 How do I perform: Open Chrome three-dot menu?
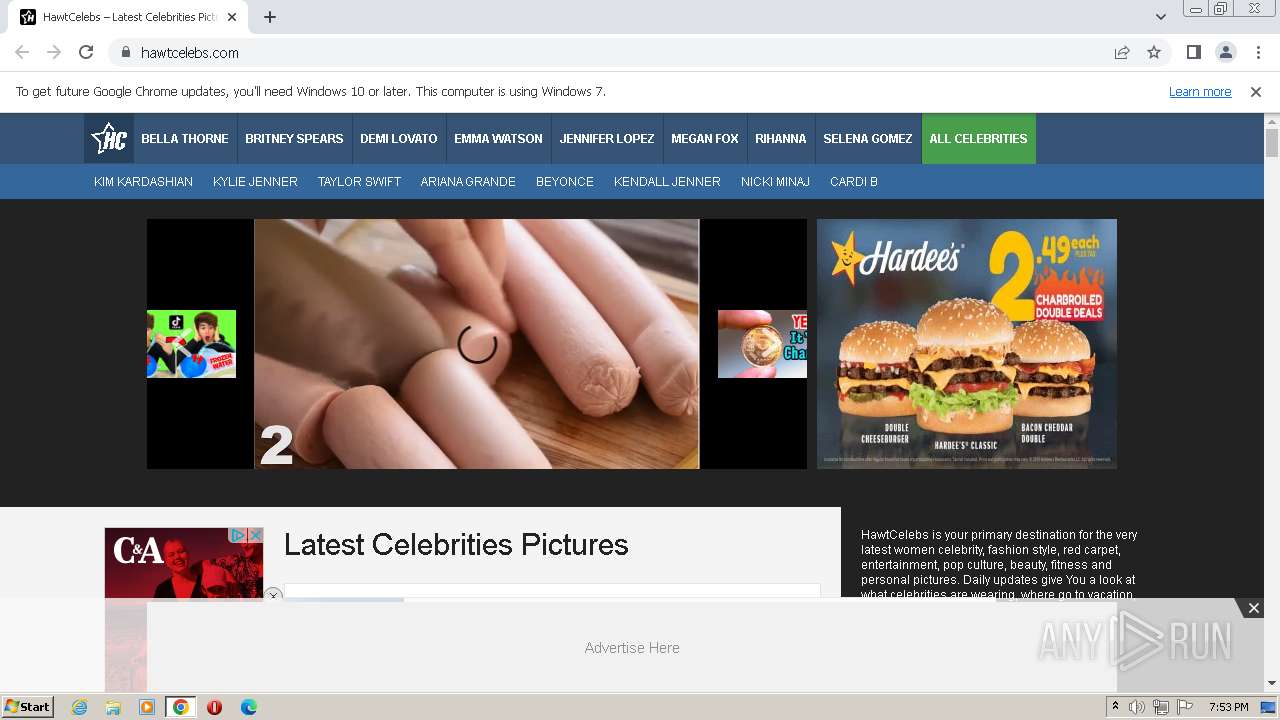1258,52
